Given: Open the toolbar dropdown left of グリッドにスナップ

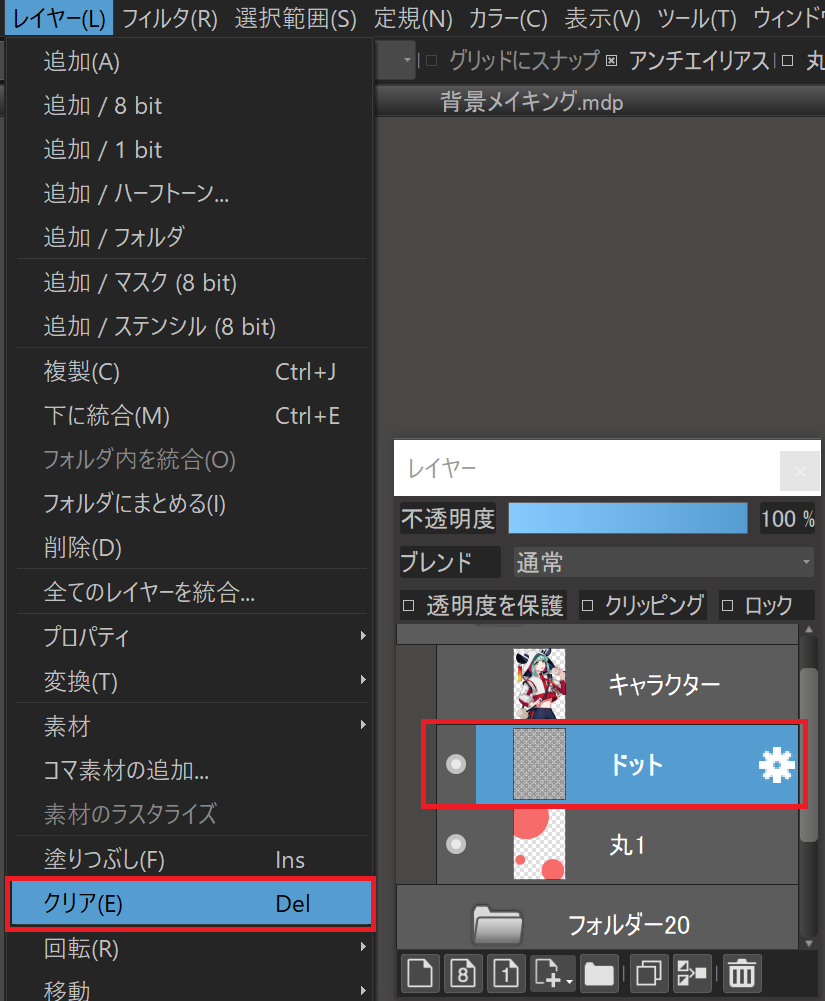Looking at the screenshot, I should (396, 61).
